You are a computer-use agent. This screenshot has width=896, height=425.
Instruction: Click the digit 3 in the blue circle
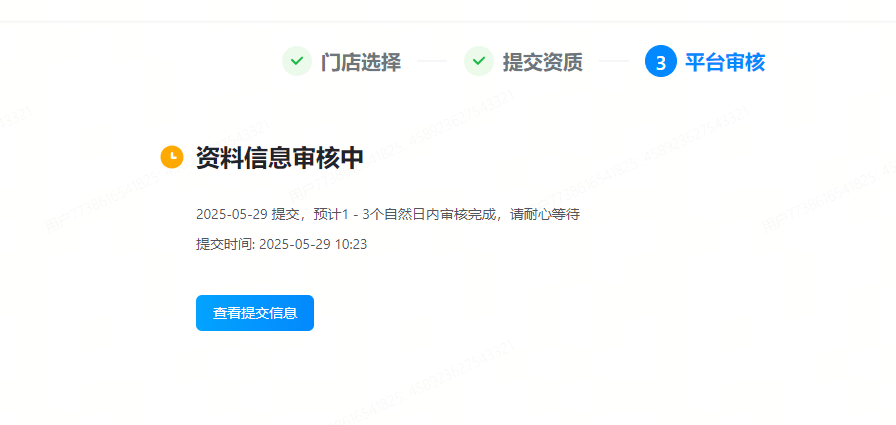click(661, 62)
